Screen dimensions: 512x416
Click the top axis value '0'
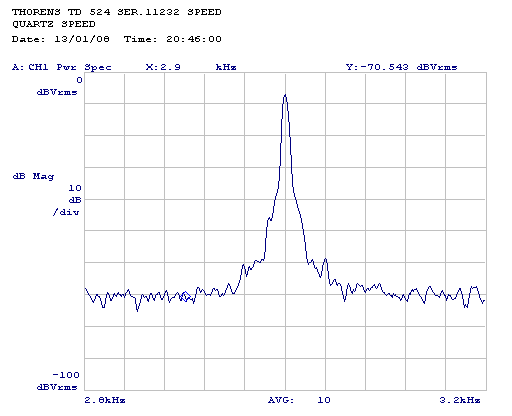(79, 80)
